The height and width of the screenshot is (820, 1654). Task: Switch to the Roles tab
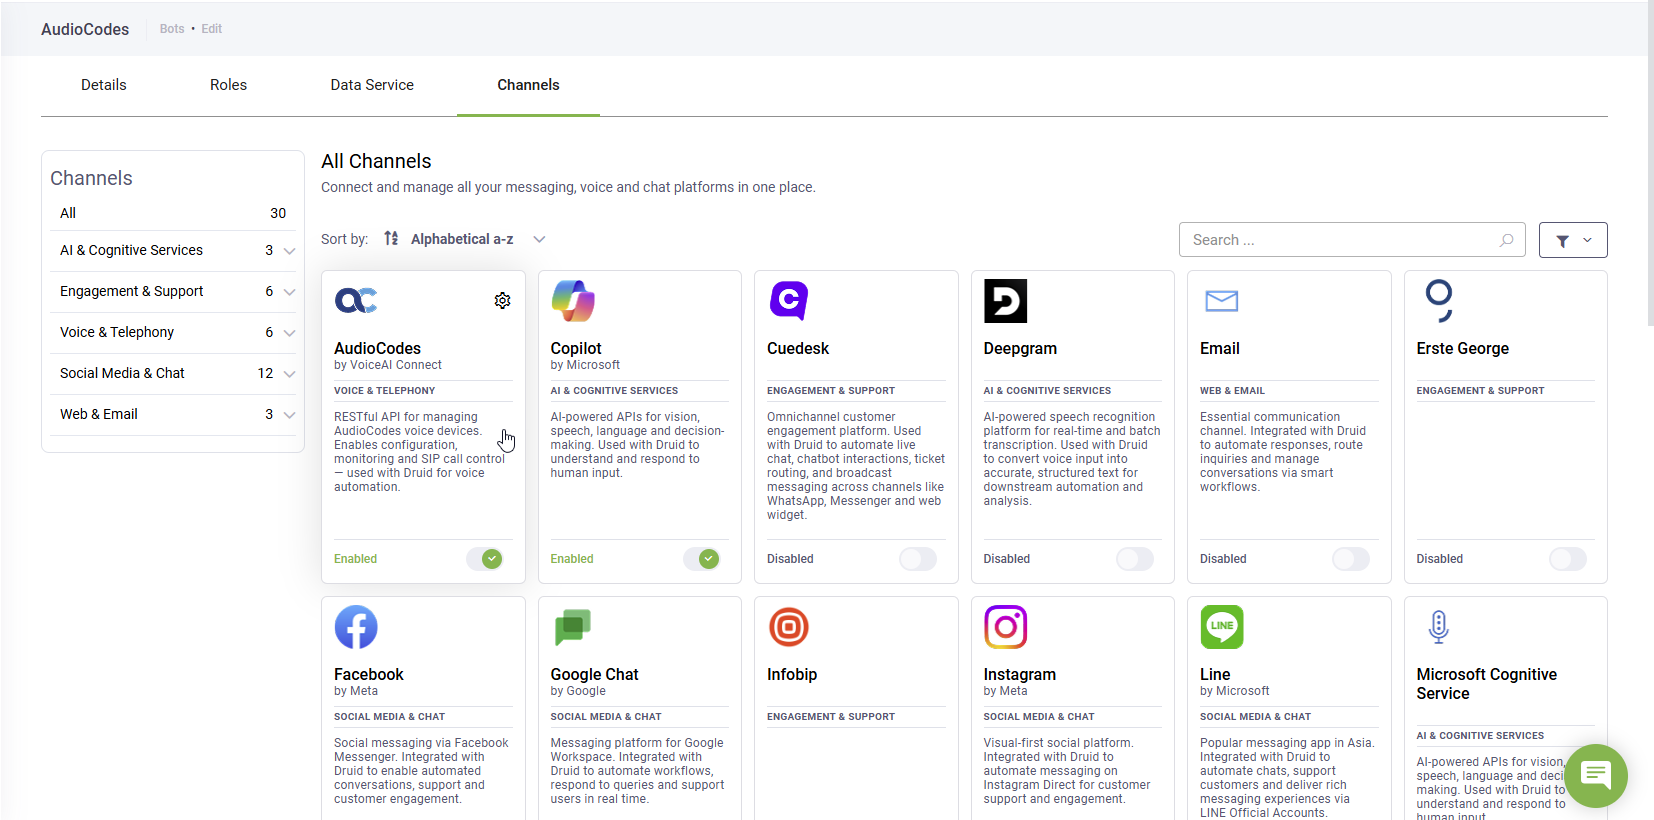pyautogui.click(x=228, y=85)
